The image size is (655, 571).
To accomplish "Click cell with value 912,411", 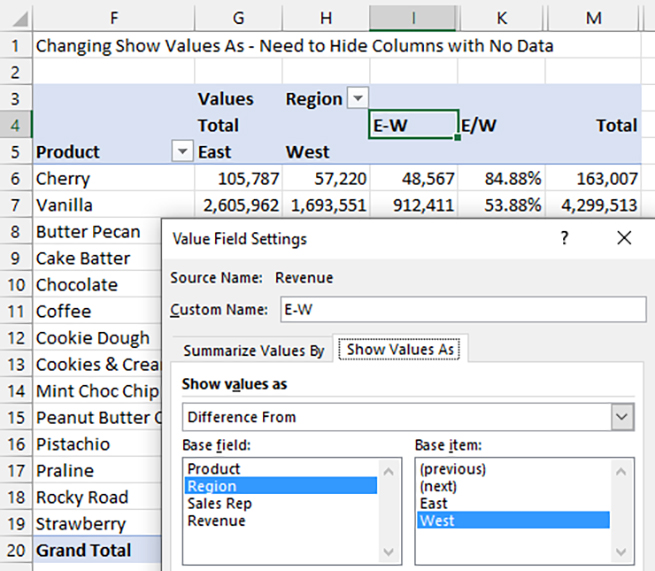I will (414, 205).
